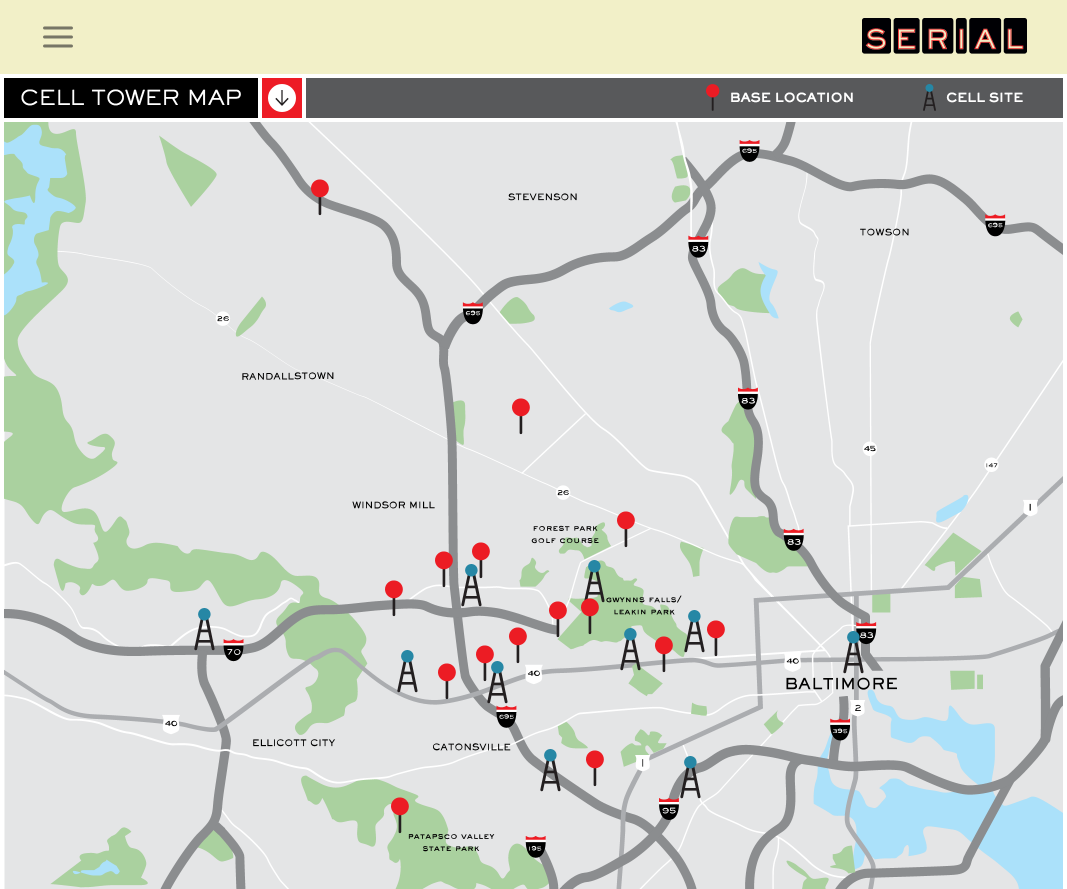The height and width of the screenshot is (889, 1067).
Task: Click cell tower at Forest Park Golf Course
Action: [594, 582]
